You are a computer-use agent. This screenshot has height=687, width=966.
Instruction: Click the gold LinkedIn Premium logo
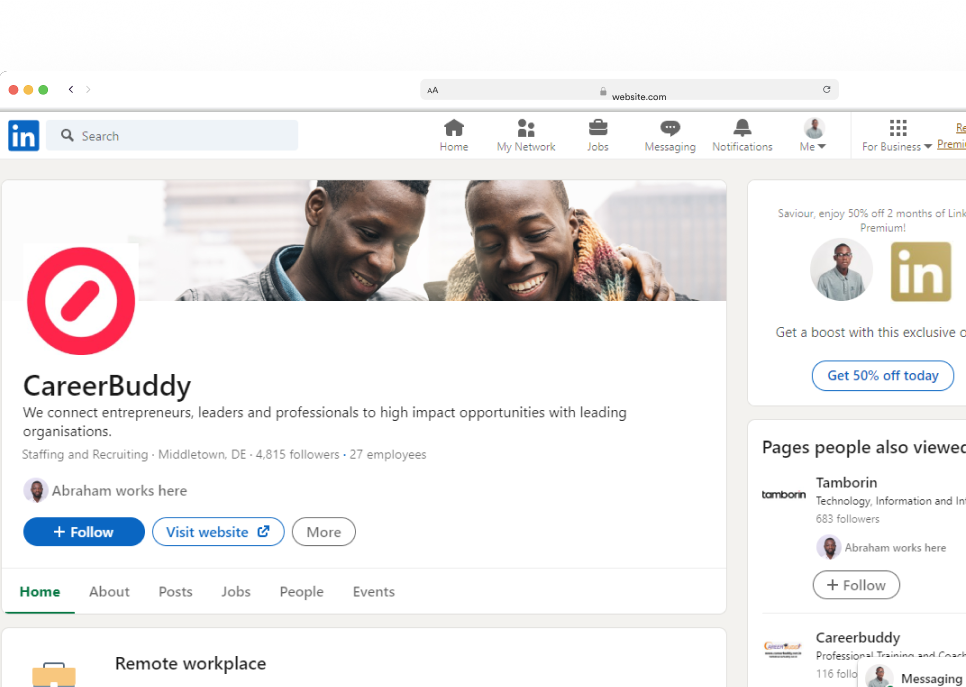pyautogui.click(x=920, y=272)
